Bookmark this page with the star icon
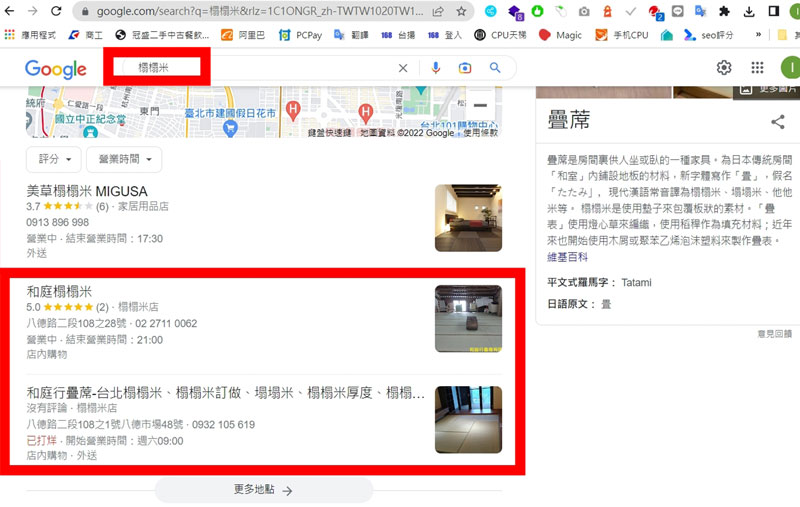 tap(461, 11)
